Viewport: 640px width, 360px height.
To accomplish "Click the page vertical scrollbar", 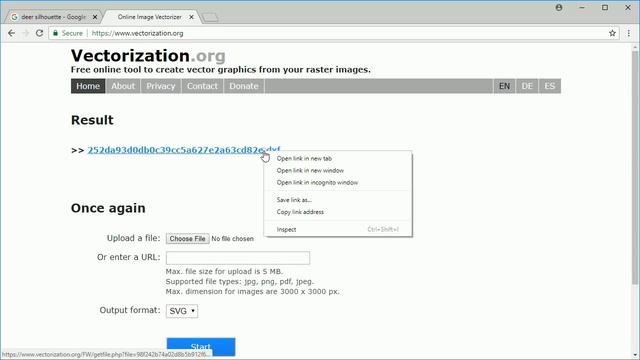I will point(635,167).
